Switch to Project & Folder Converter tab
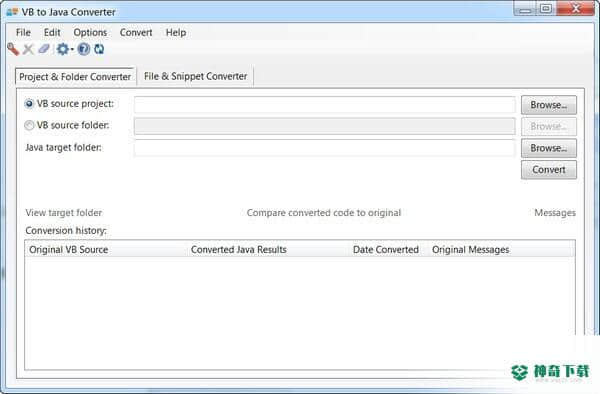600x394 pixels. tap(75, 77)
